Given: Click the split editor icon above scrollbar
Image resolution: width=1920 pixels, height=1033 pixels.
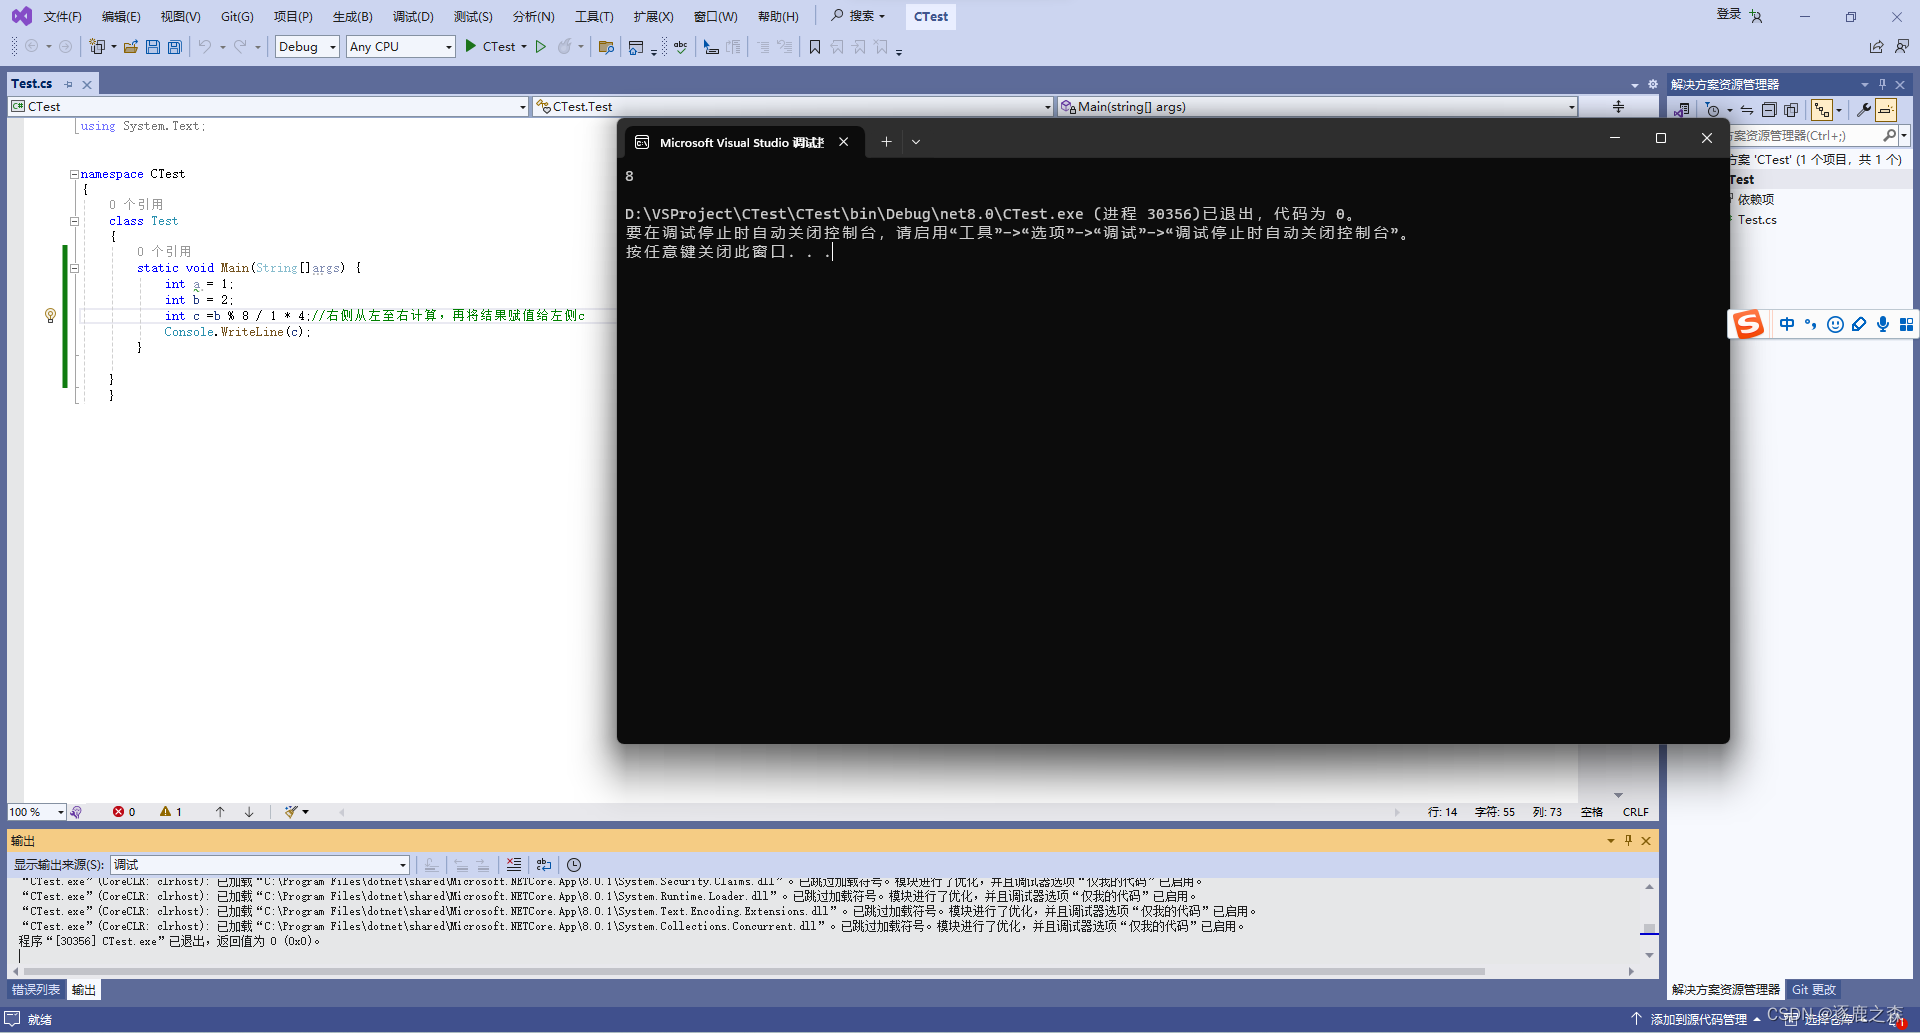Looking at the screenshot, I should click(x=1618, y=107).
